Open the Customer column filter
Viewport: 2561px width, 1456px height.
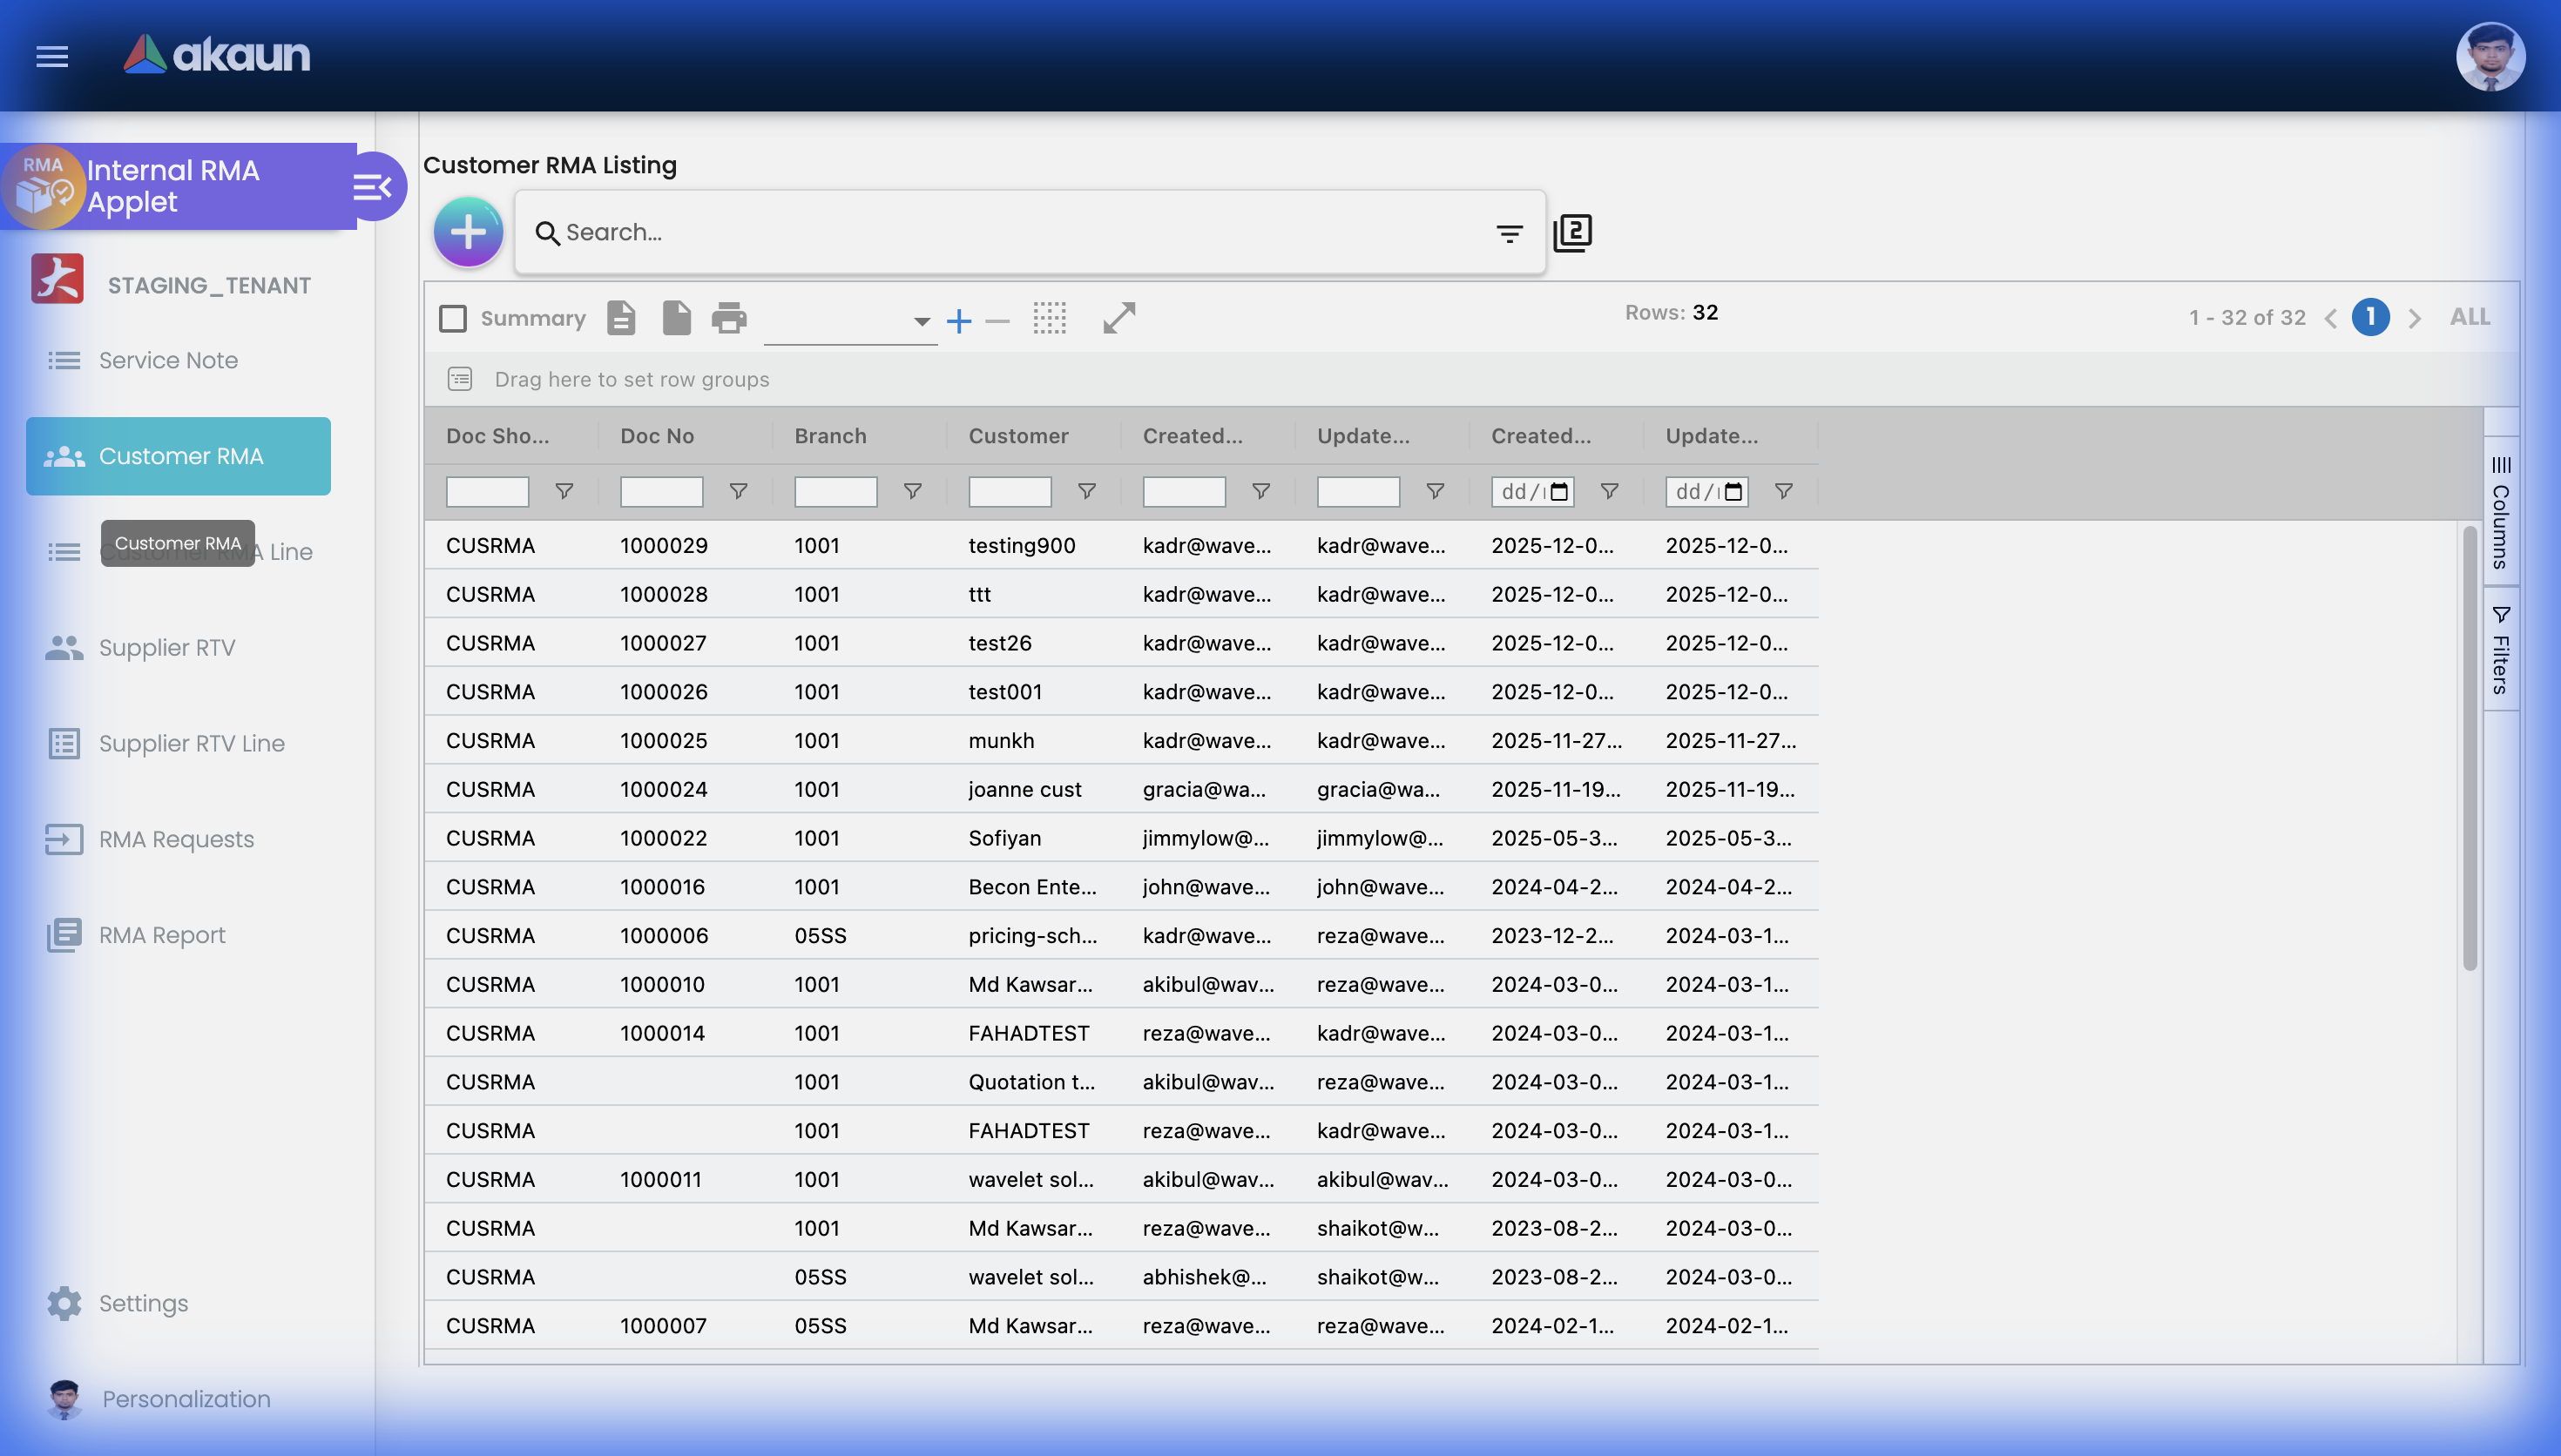pyautogui.click(x=1086, y=491)
